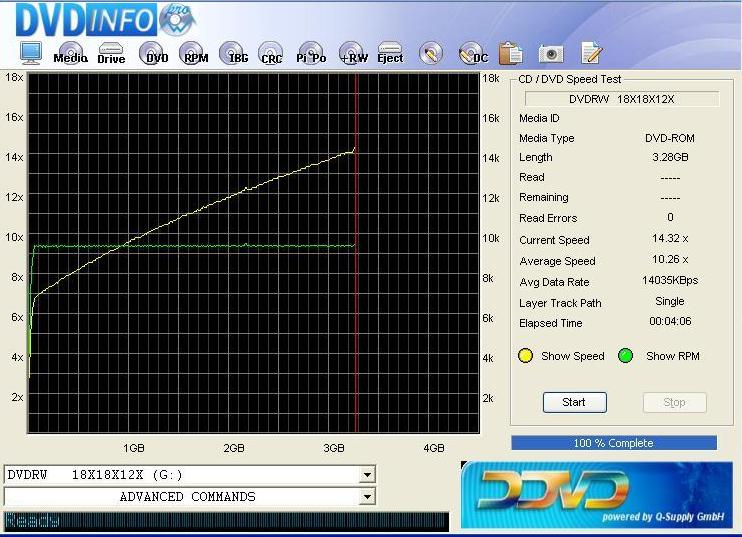The width and height of the screenshot is (742, 537).
Task: Click the Ready status bar
Action: click(x=226, y=521)
